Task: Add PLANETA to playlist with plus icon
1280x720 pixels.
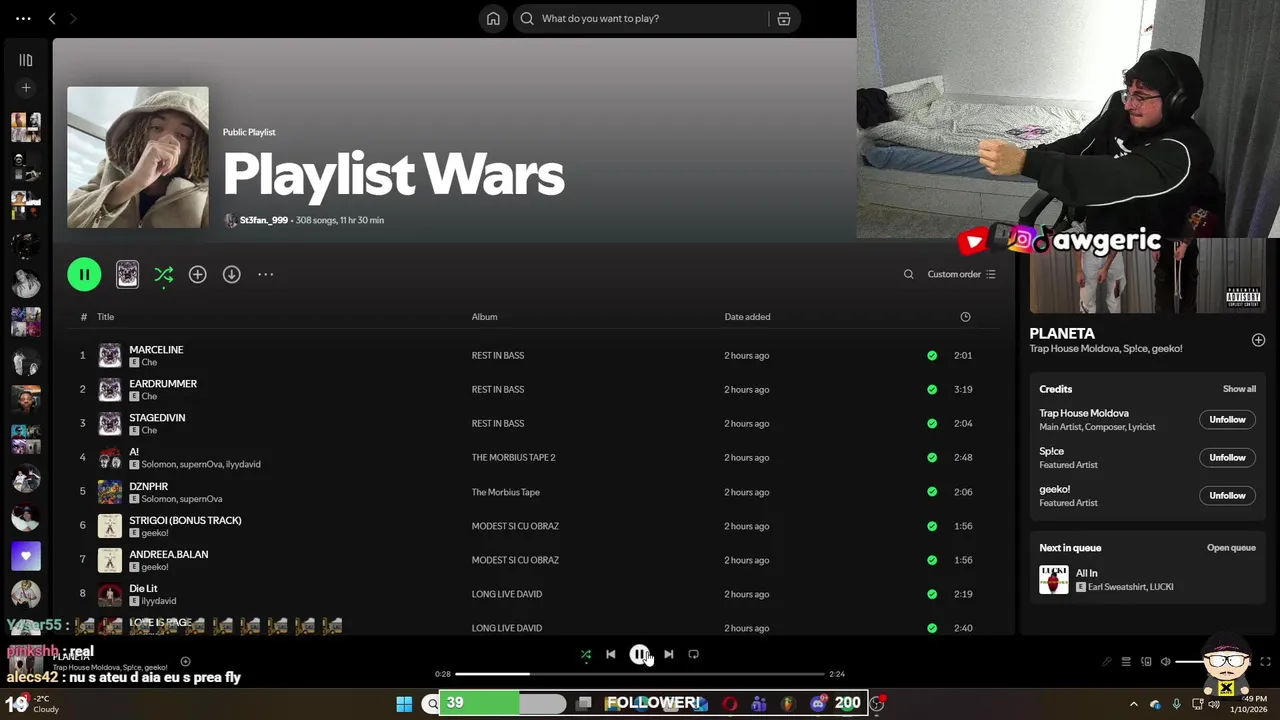Action: coord(1258,340)
